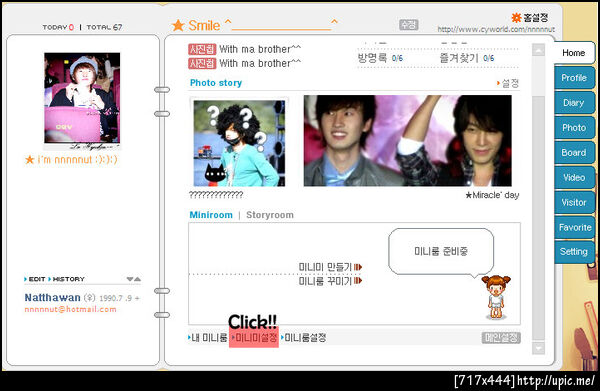Select the Video tab
The height and width of the screenshot is (391, 600).
pyautogui.click(x=574, y=177)
